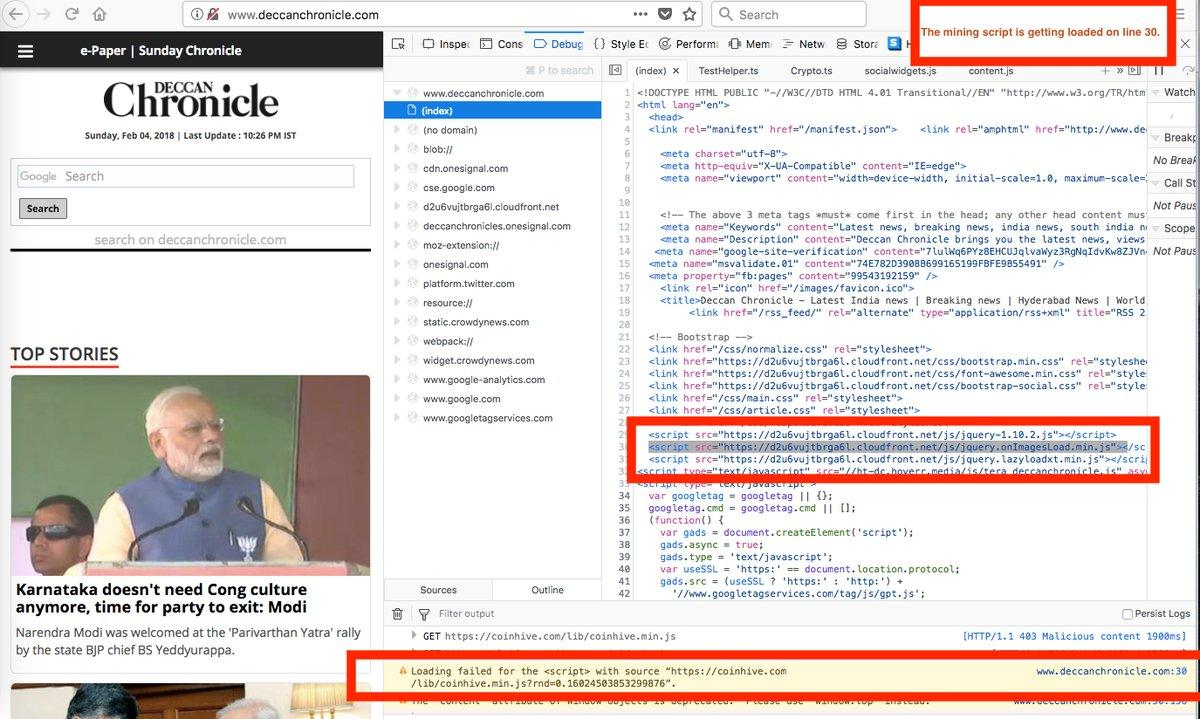Close the (index) source tab

676,71
